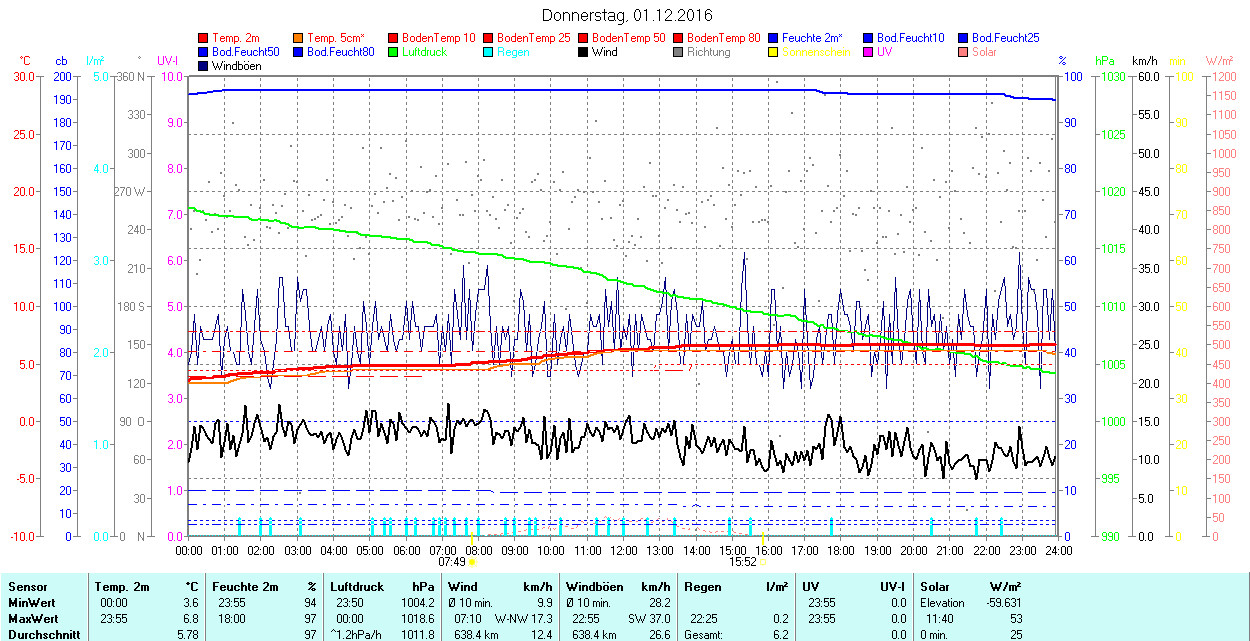
Task: Select the Durchschnitt row label
Action: [x=44, y=635]
